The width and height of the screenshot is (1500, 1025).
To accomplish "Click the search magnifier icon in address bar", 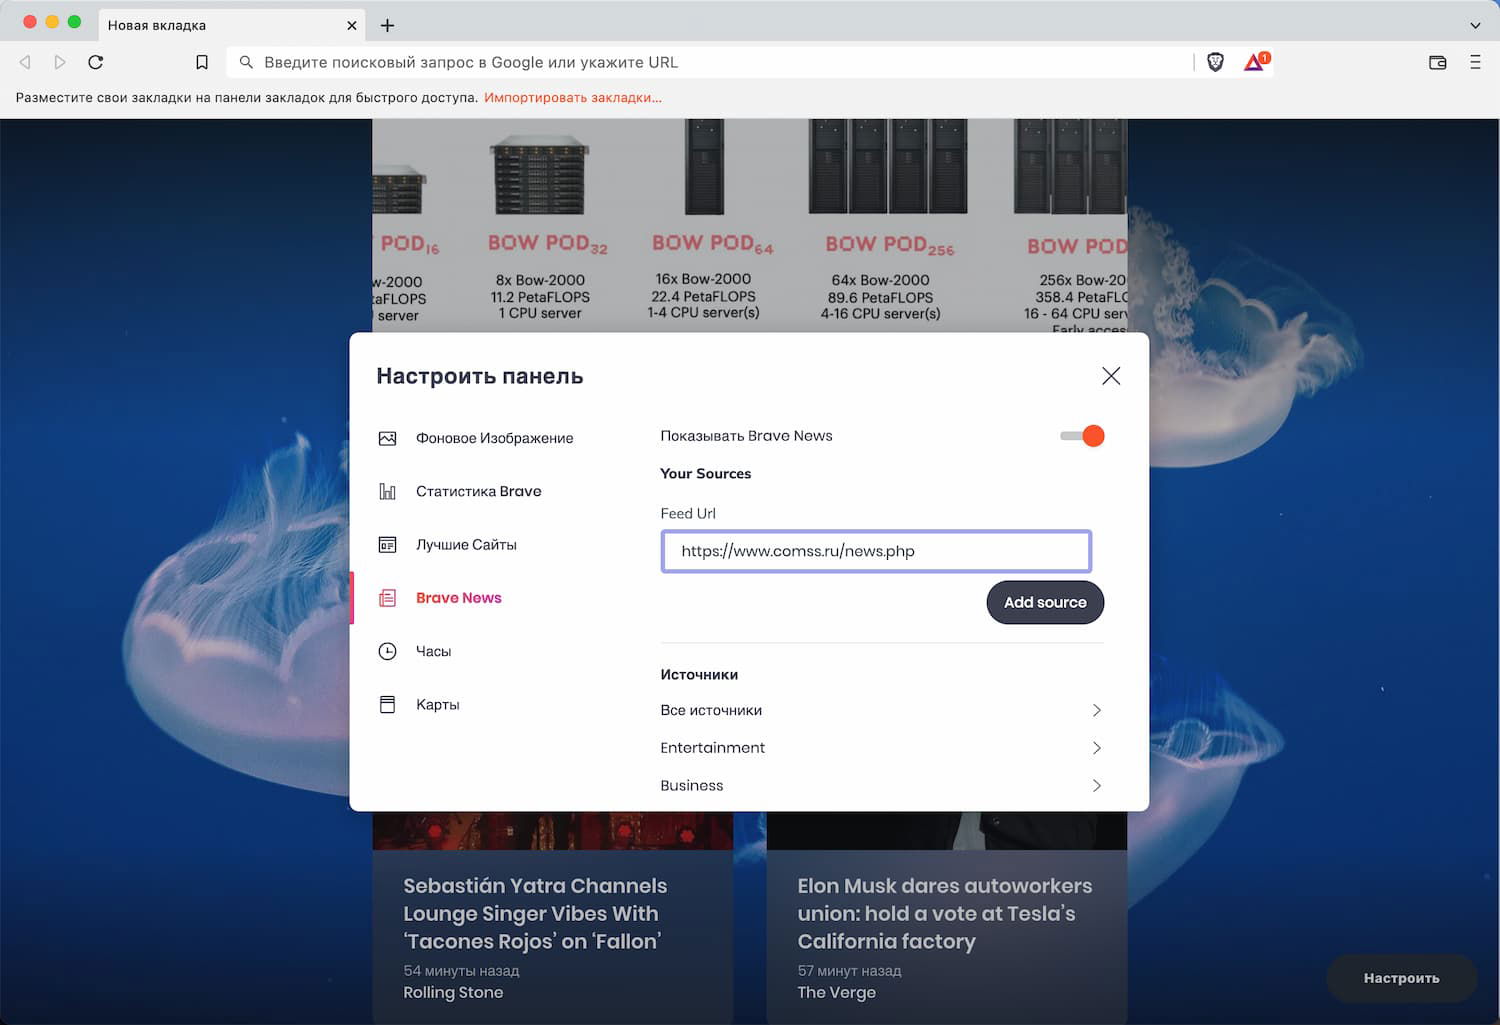I will pyautogui.click(x=246, y=62).
